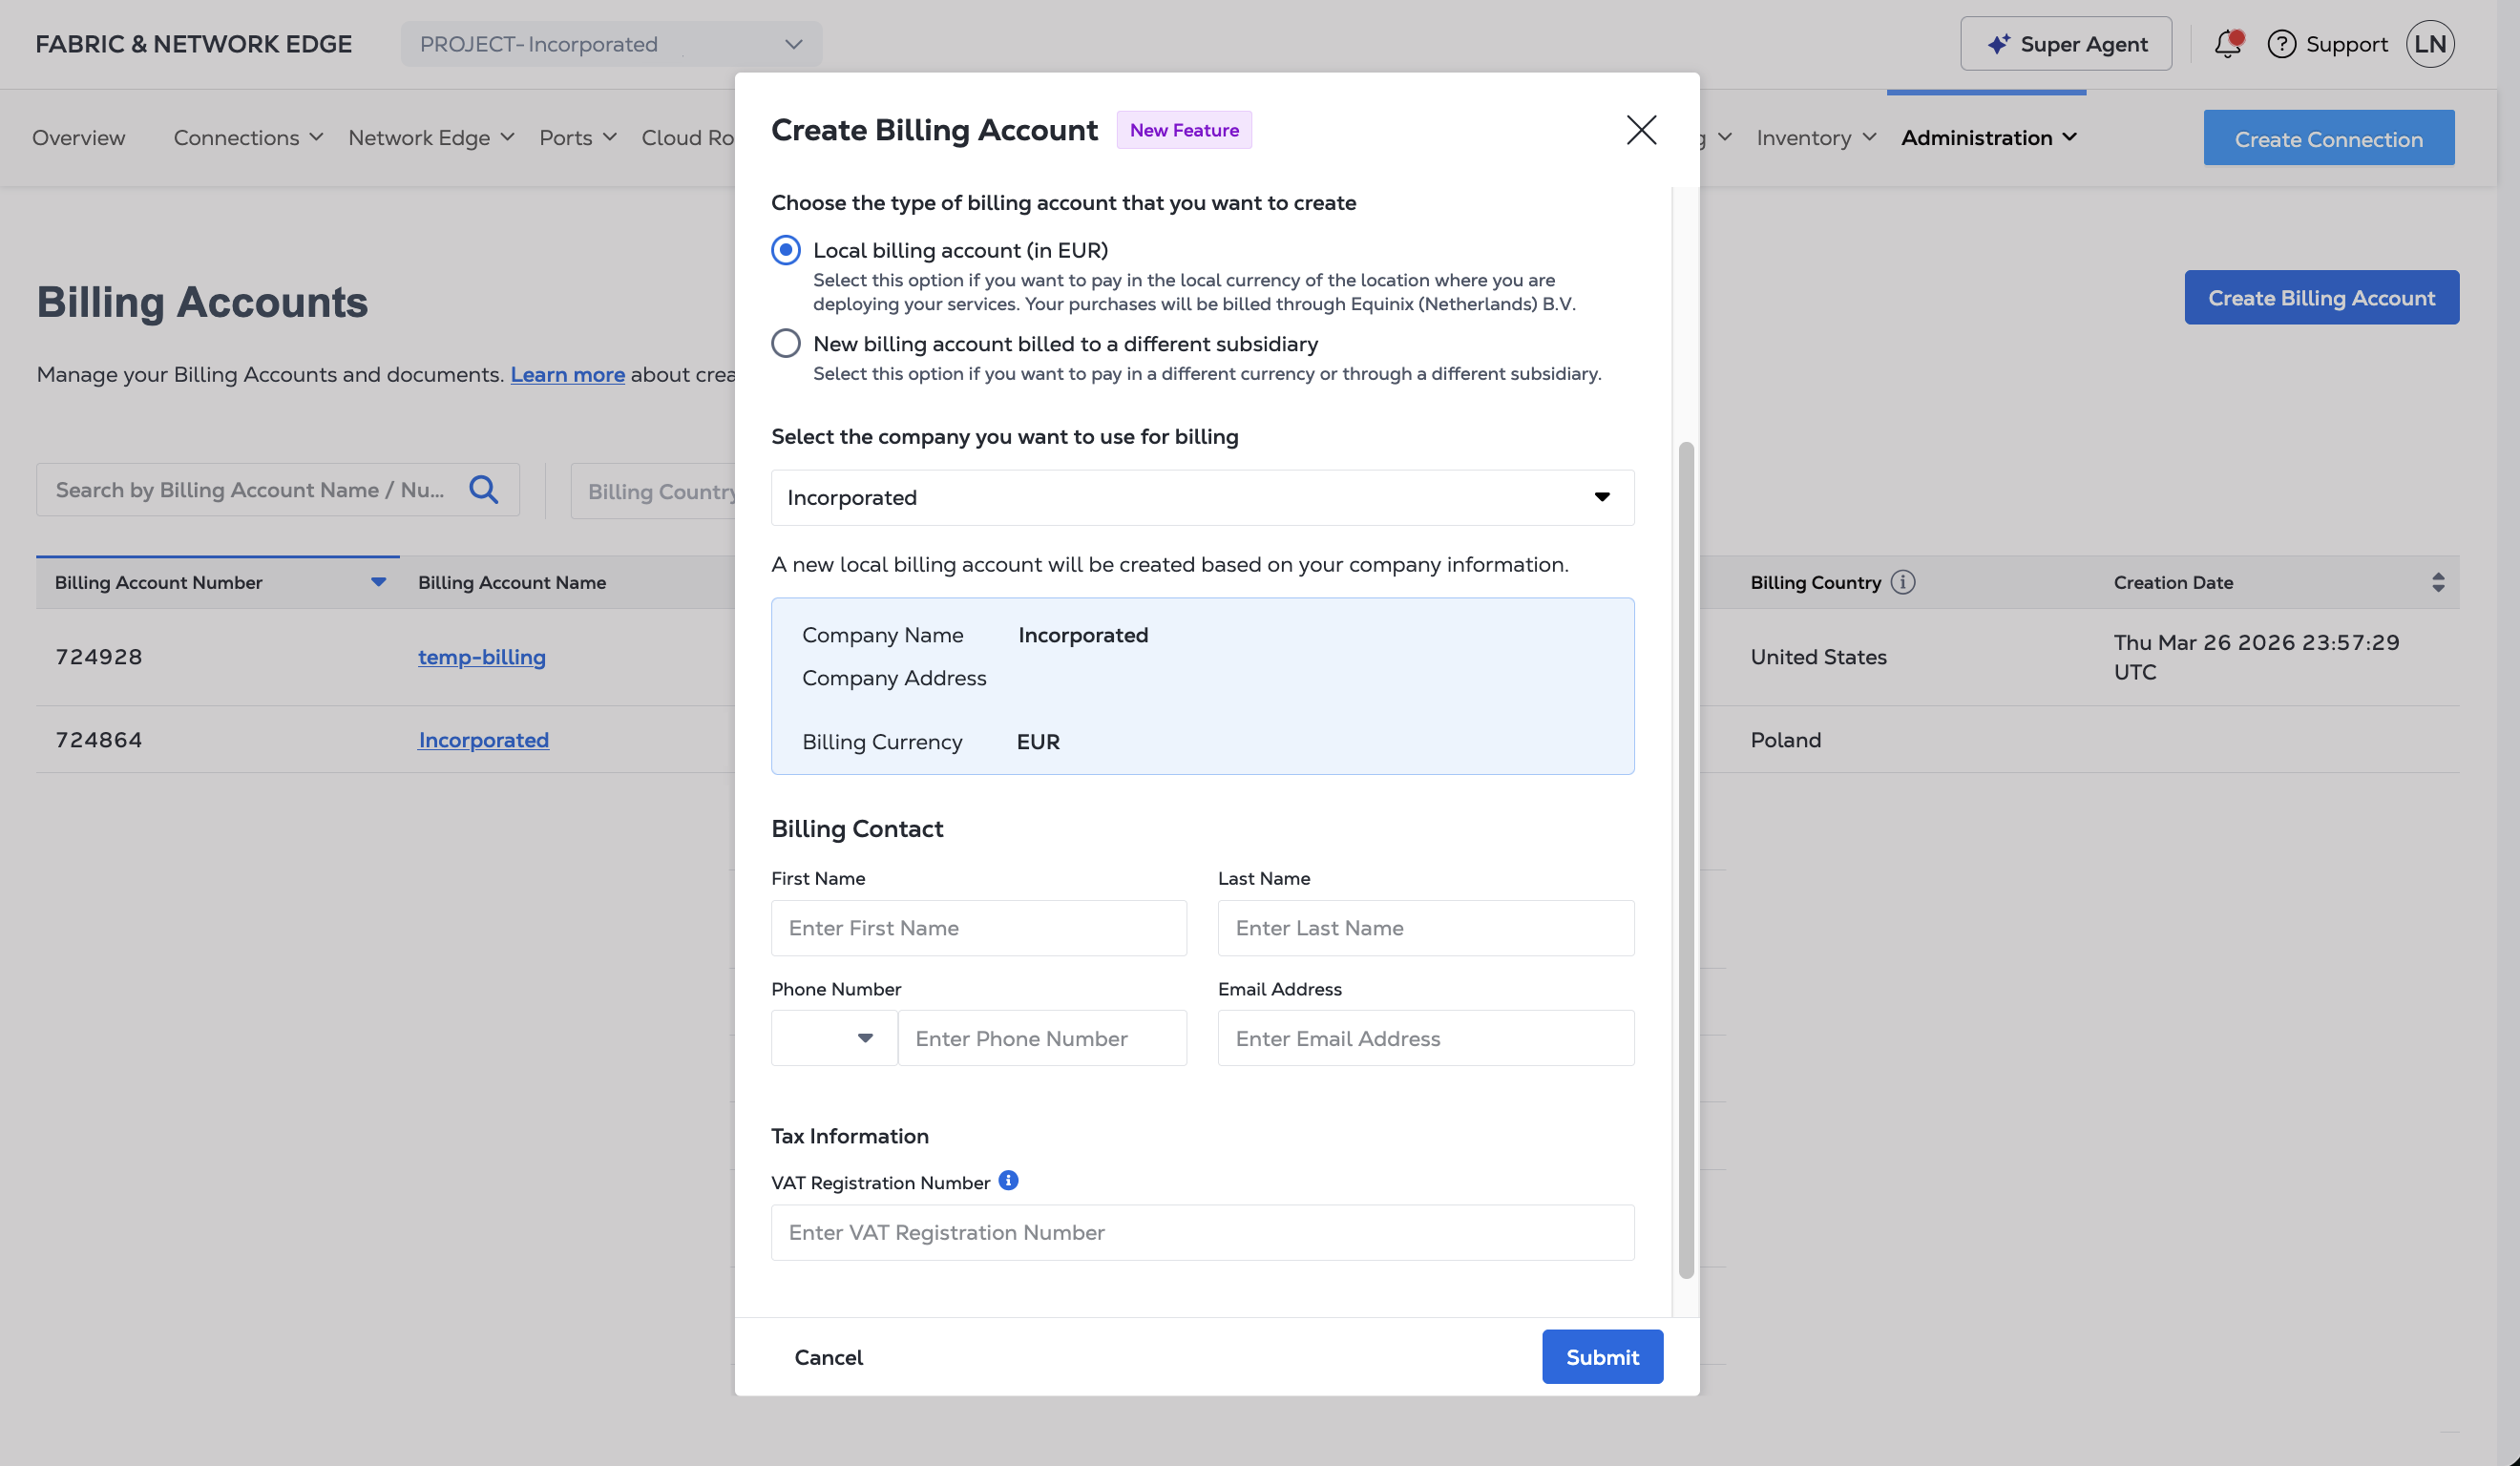Click the search magnifier icon
This screenshot has height=1466, width=2520.
pos(484,490)
